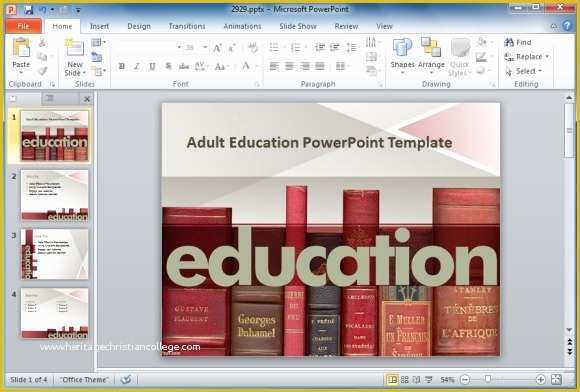
Task: Click the Find binoculars button
Action: [x=518, y=42]
